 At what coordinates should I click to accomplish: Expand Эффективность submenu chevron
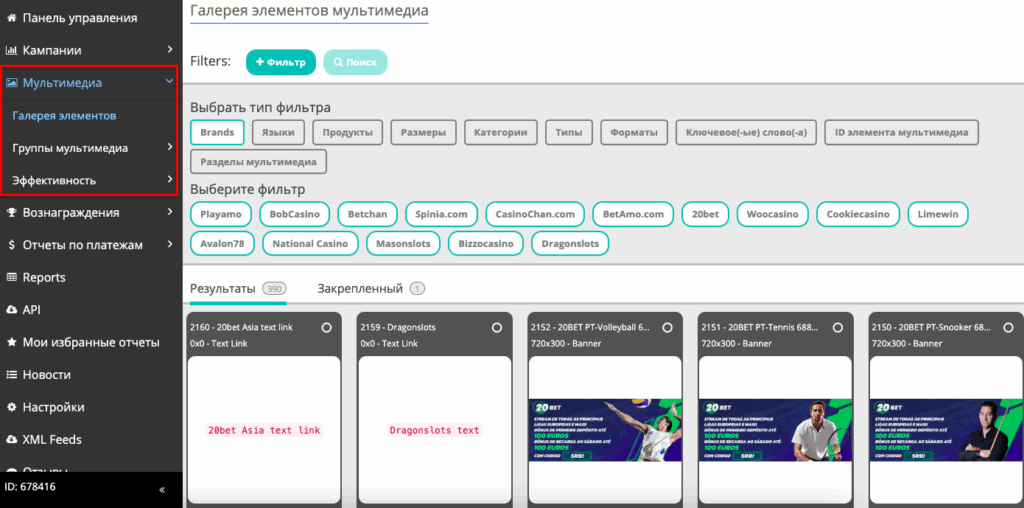pos(170,180)
